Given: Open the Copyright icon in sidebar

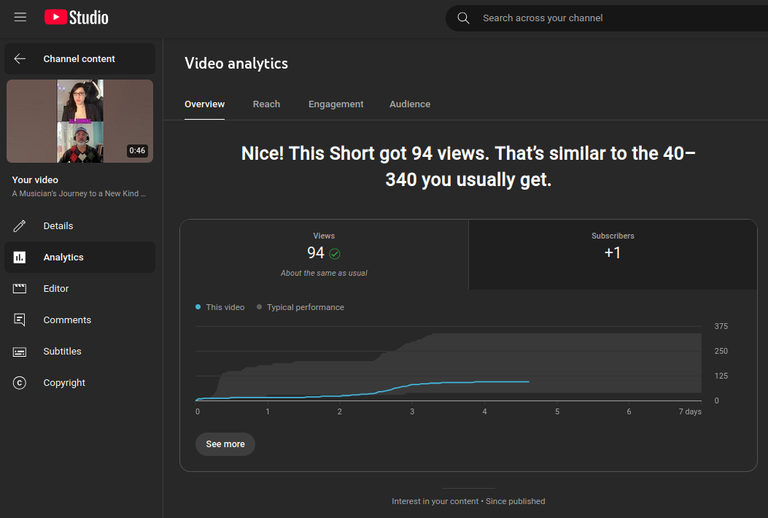Looking at the screenshot, I should click(20, 383).
